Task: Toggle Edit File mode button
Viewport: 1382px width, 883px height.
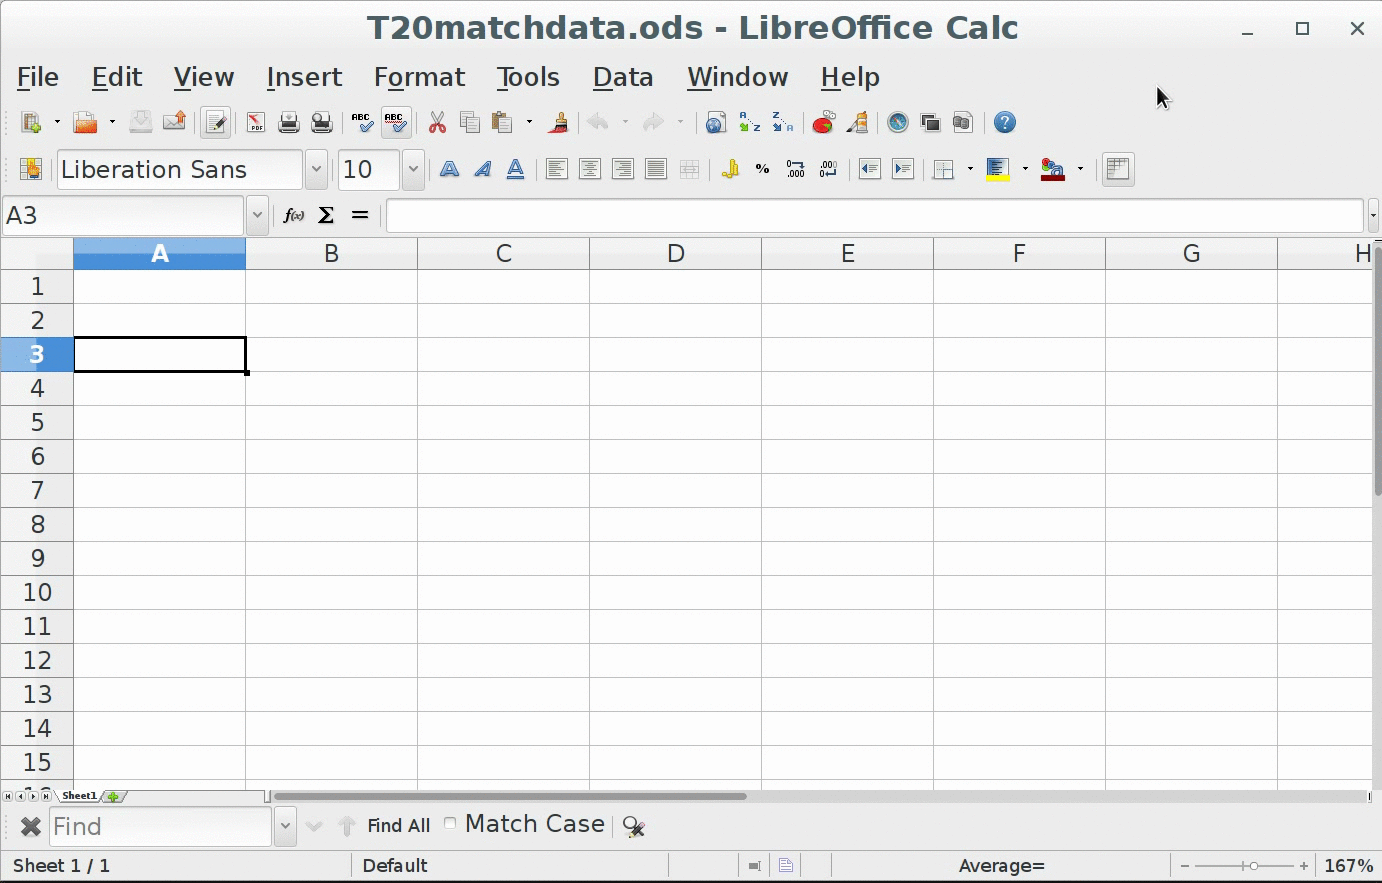Action: pos(215,123)
